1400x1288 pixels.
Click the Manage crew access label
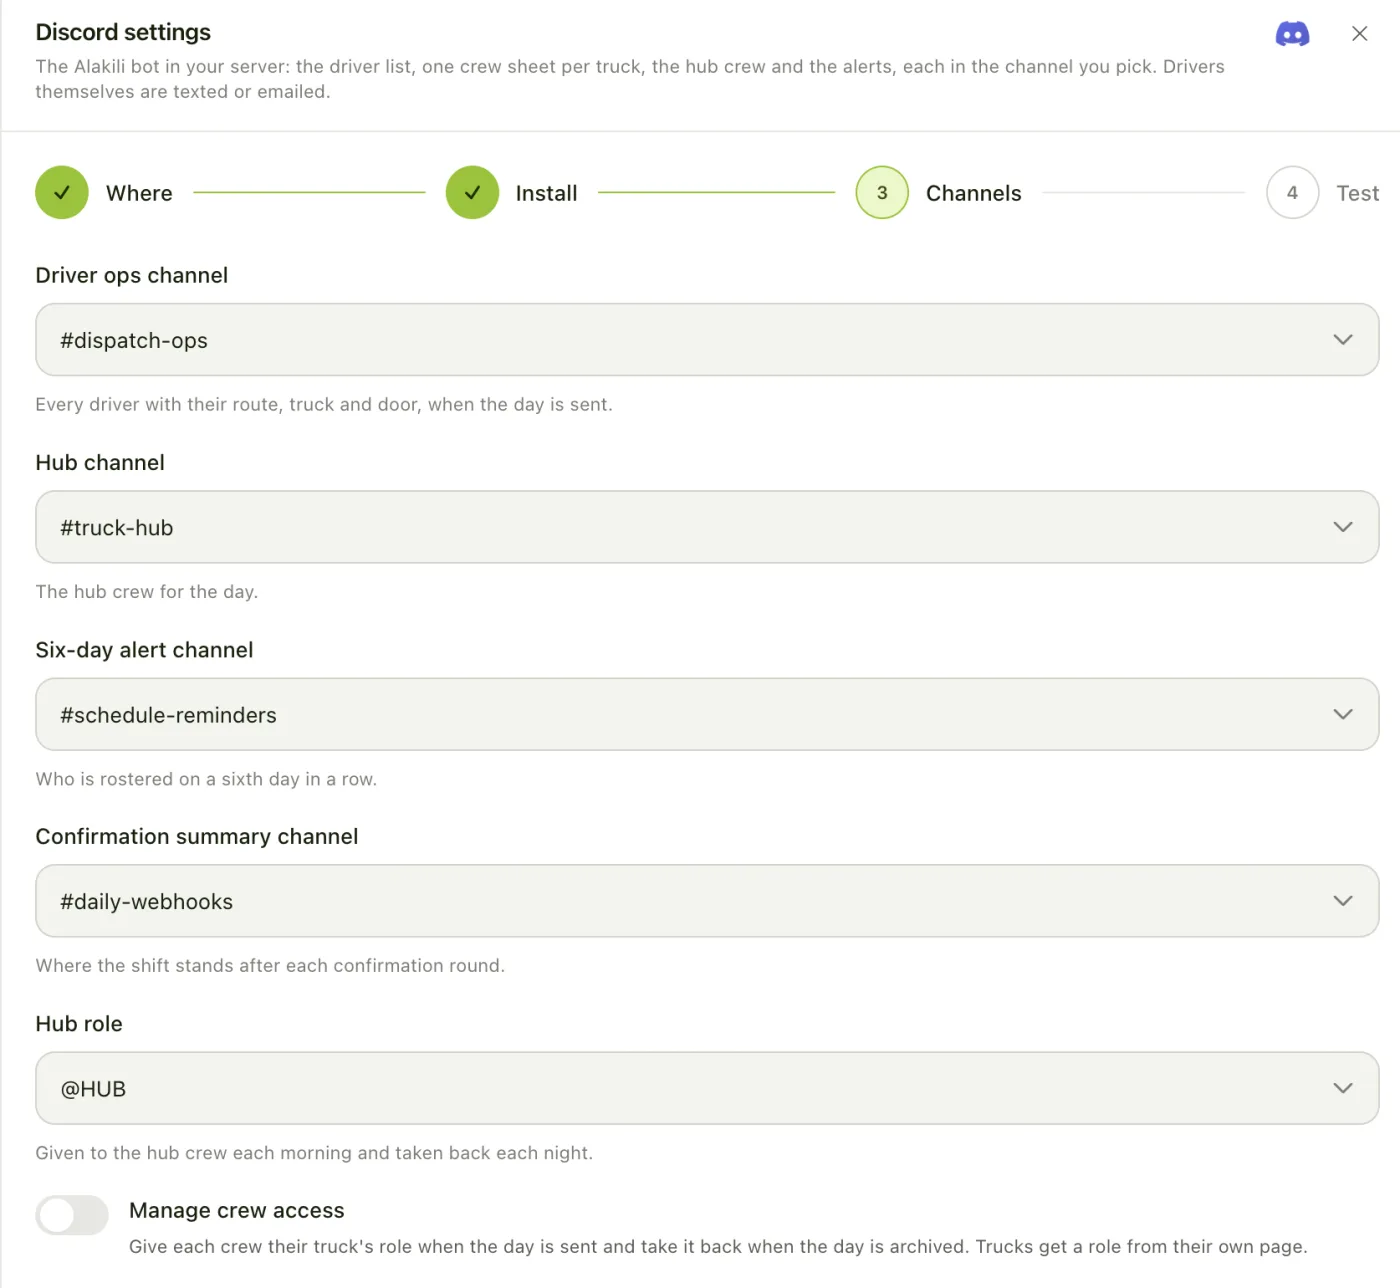237,1210
